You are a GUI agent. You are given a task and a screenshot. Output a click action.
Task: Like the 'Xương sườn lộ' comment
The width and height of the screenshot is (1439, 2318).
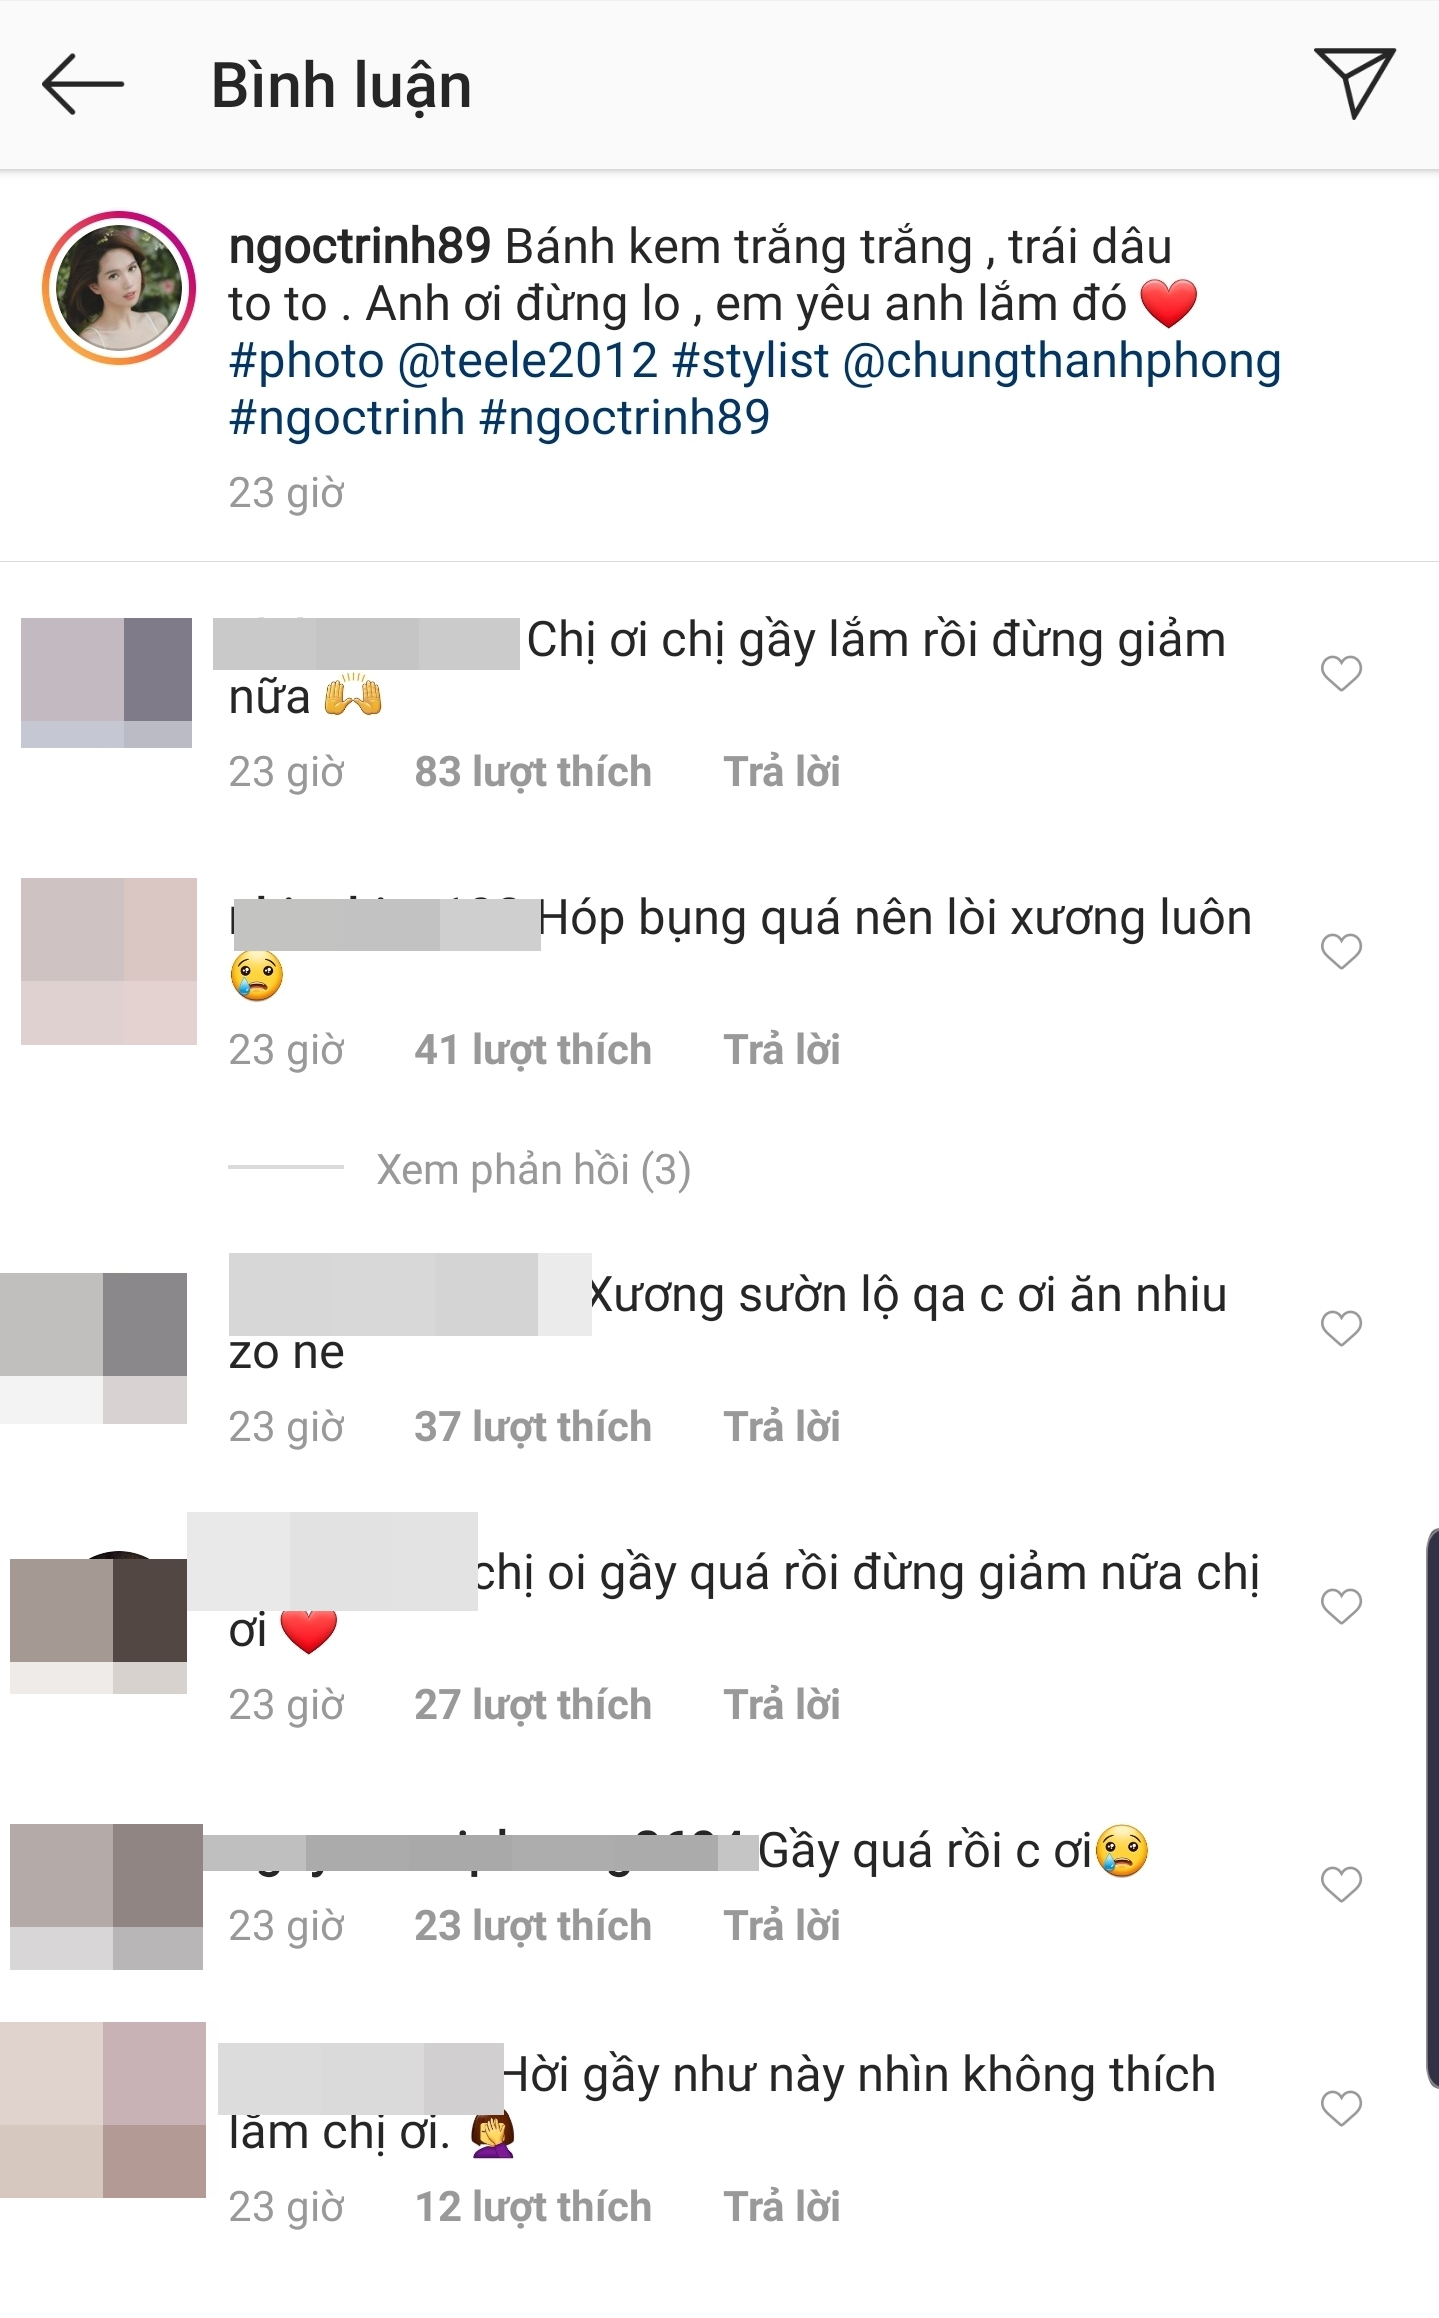tap(1341, 1328)
